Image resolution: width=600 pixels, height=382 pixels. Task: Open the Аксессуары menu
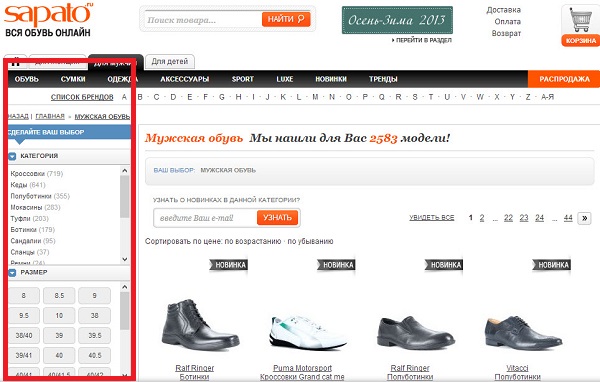[184, 79]
